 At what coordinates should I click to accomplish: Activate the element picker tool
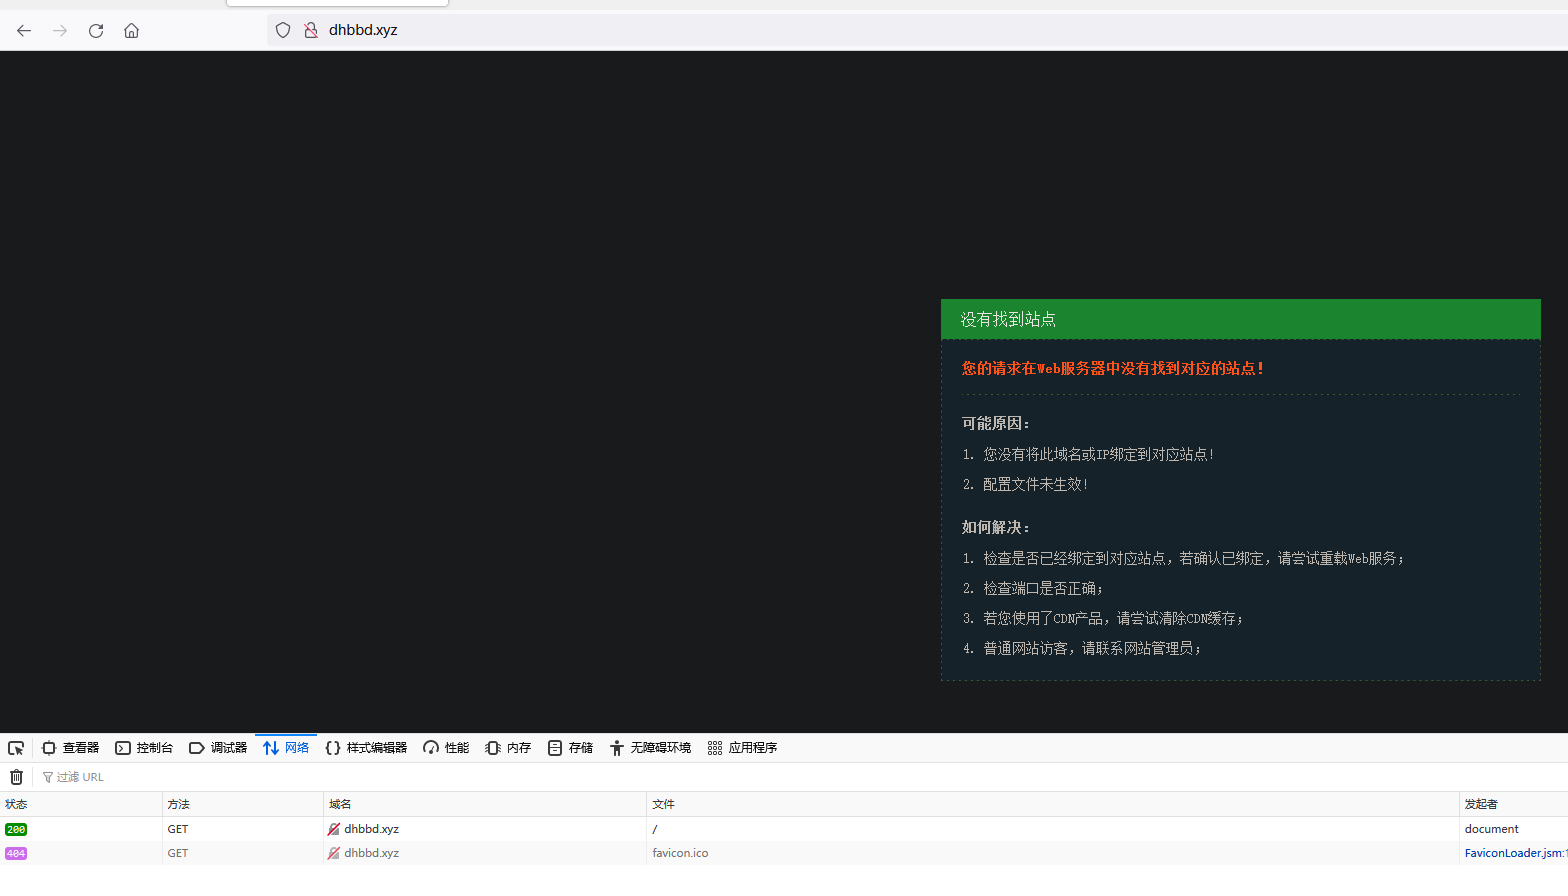(16, 748)
